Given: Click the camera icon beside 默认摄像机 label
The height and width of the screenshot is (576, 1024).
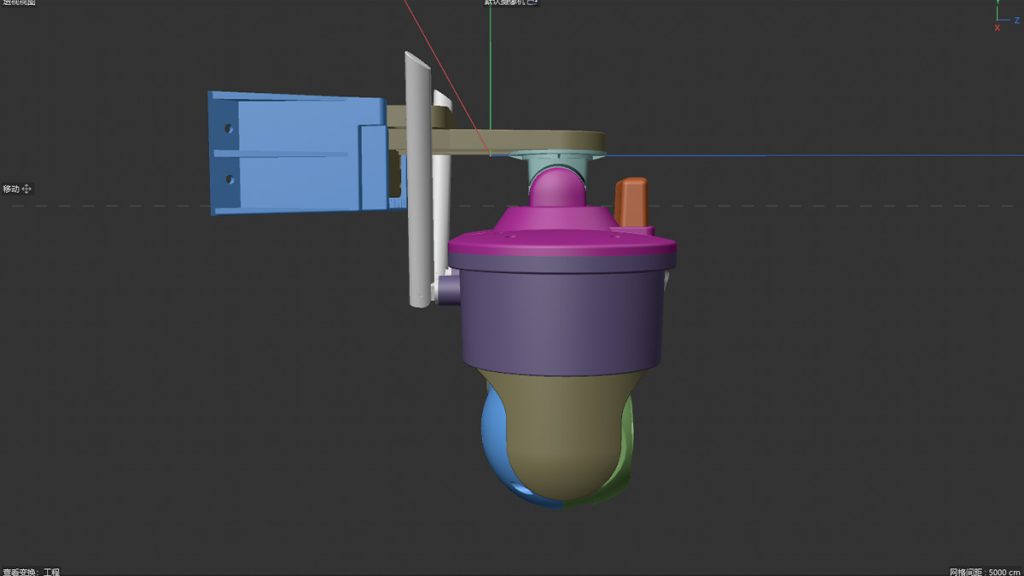Looking at the screenshot, I should pos(532,3).
